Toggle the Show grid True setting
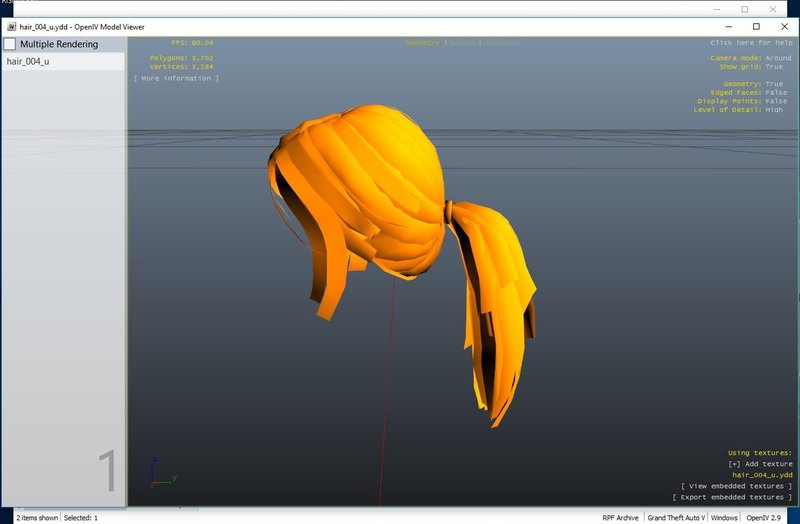 [x=773, y=67]
